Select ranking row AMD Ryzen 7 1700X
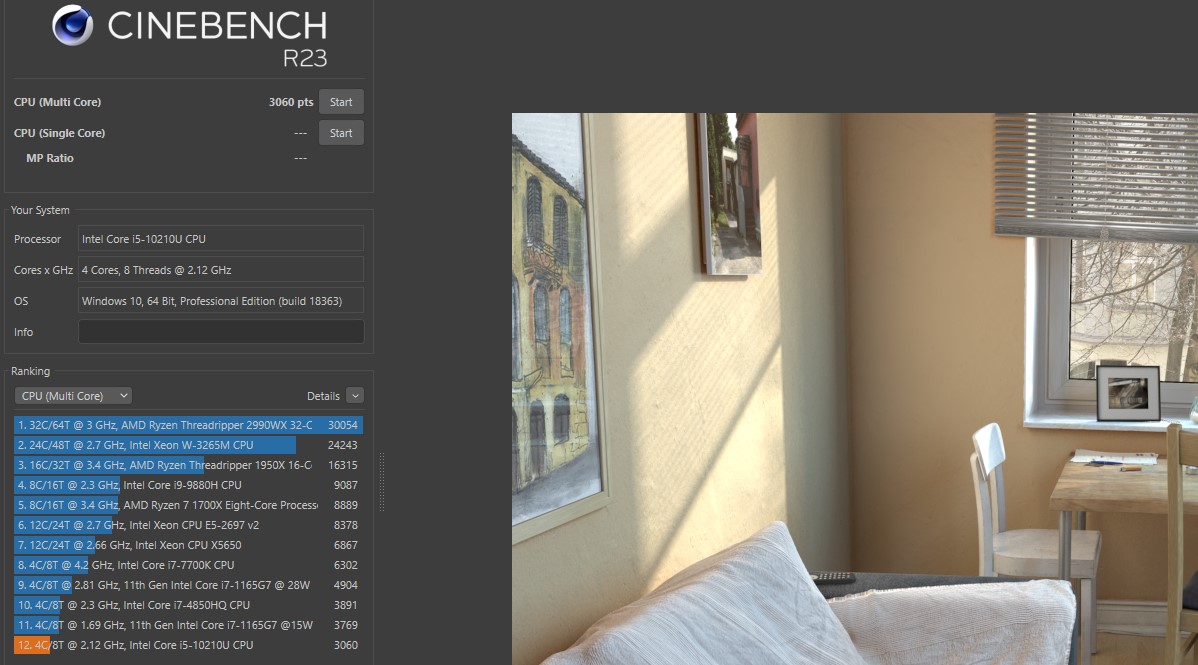This screenshot has height=665, width=1198. coord(188,504)
